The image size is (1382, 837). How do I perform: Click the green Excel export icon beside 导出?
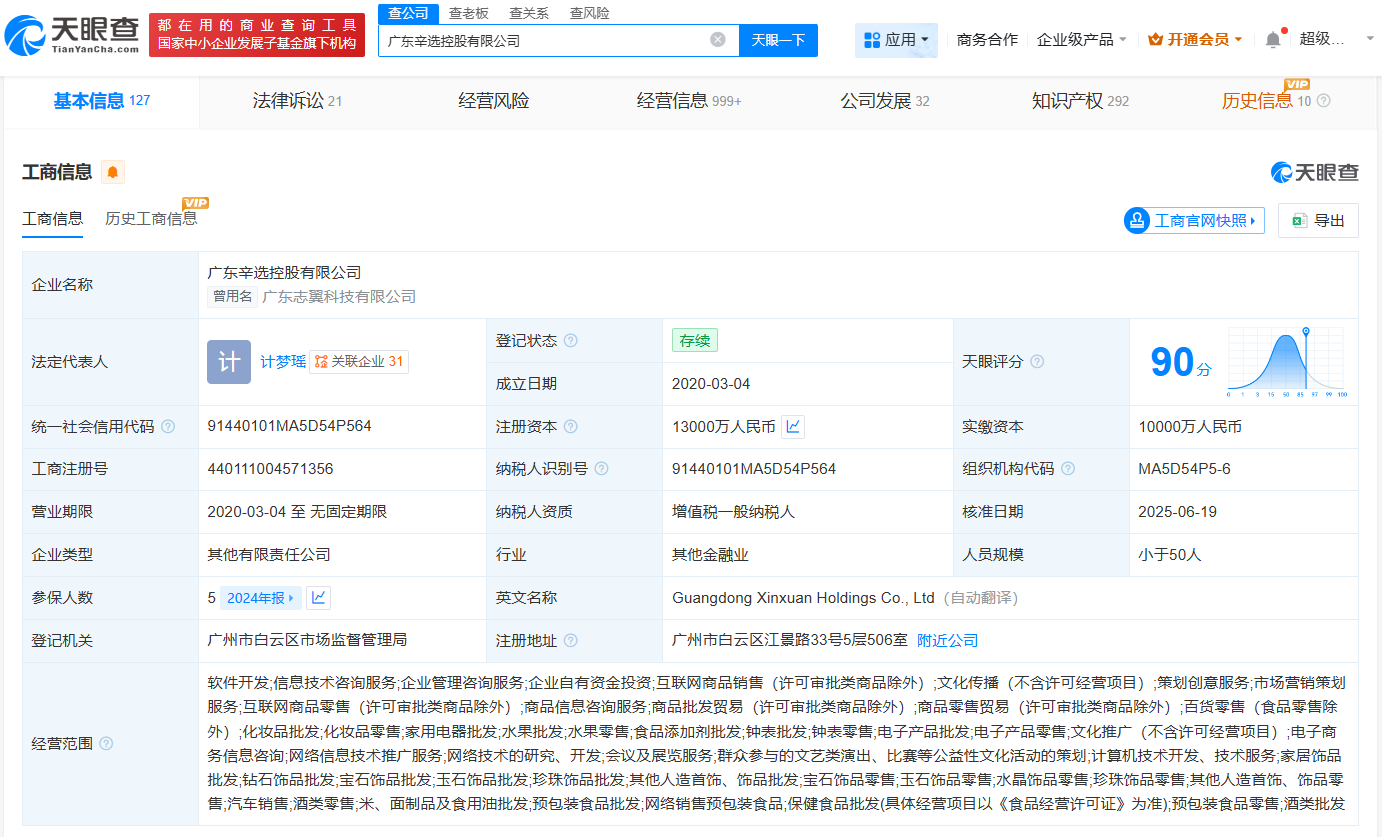[x=1299, y=220]
